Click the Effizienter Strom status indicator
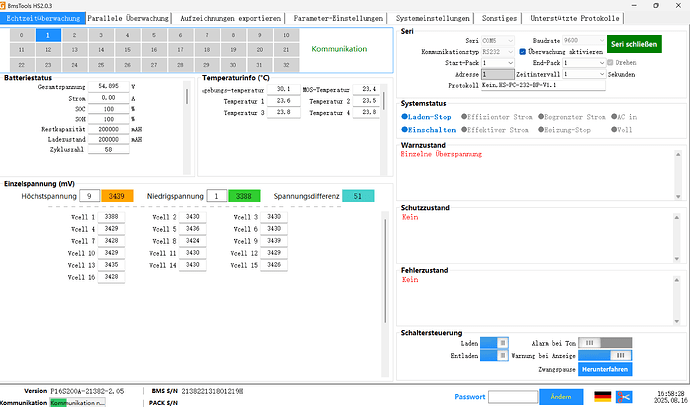 (497, 117)
